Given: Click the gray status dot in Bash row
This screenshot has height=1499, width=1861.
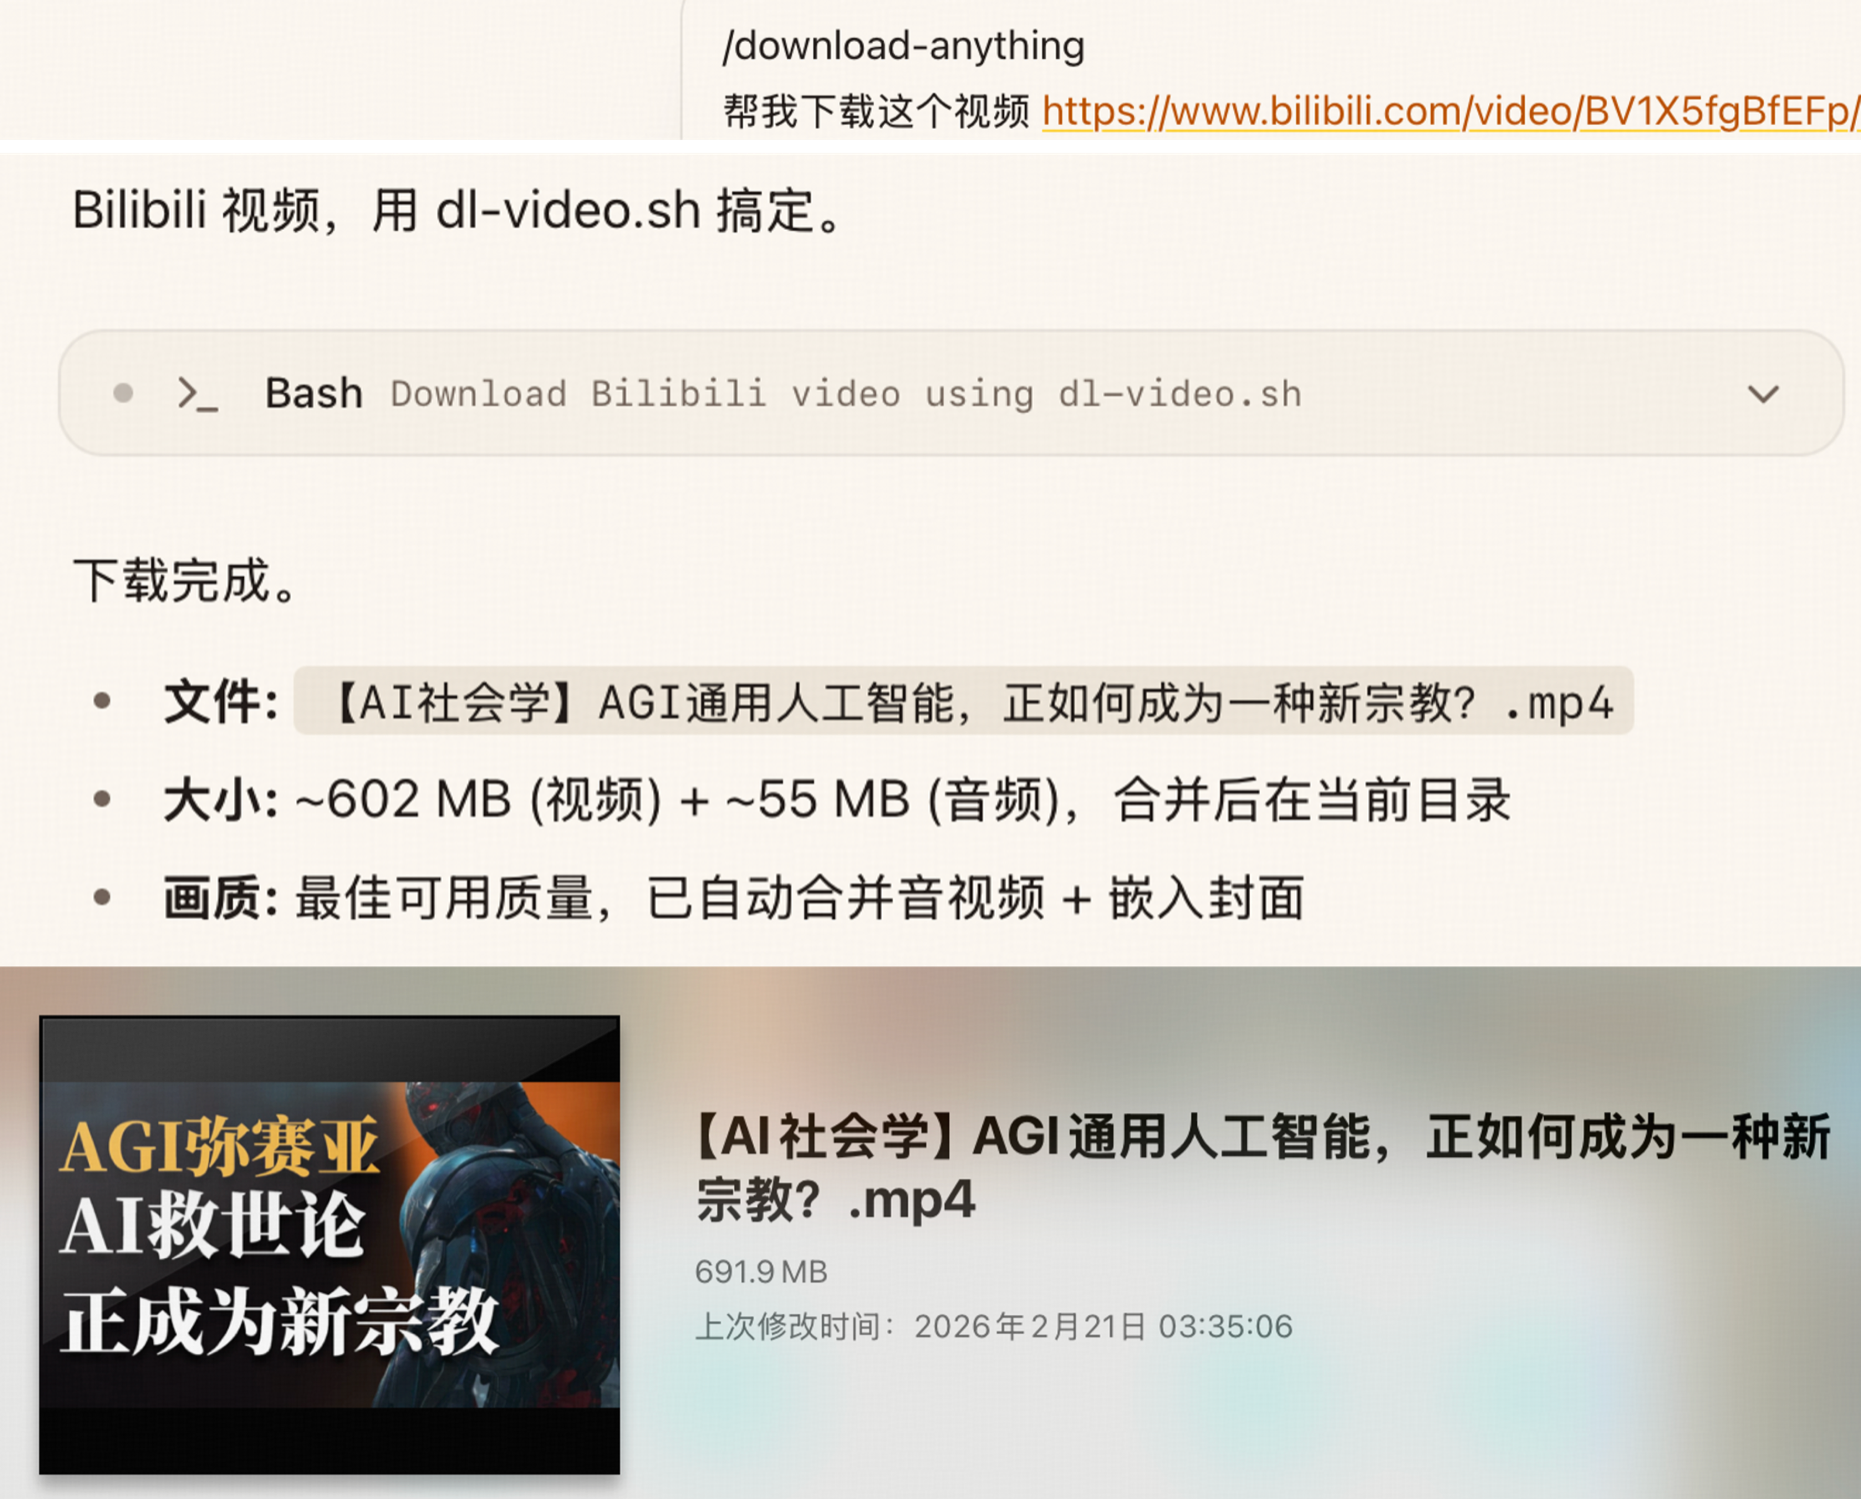Looking at the screenshot, I should pos(123,393).
